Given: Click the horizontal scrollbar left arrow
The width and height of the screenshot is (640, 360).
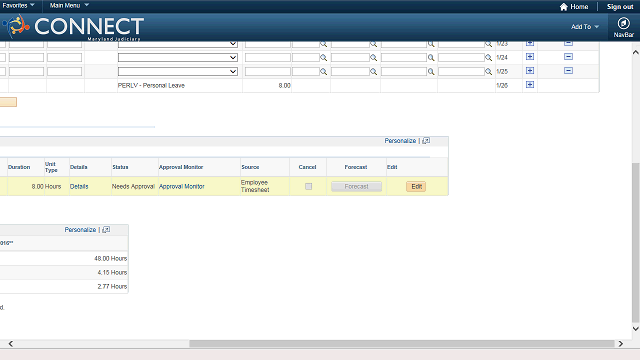Looking at the screenshot, I should 11,344.
